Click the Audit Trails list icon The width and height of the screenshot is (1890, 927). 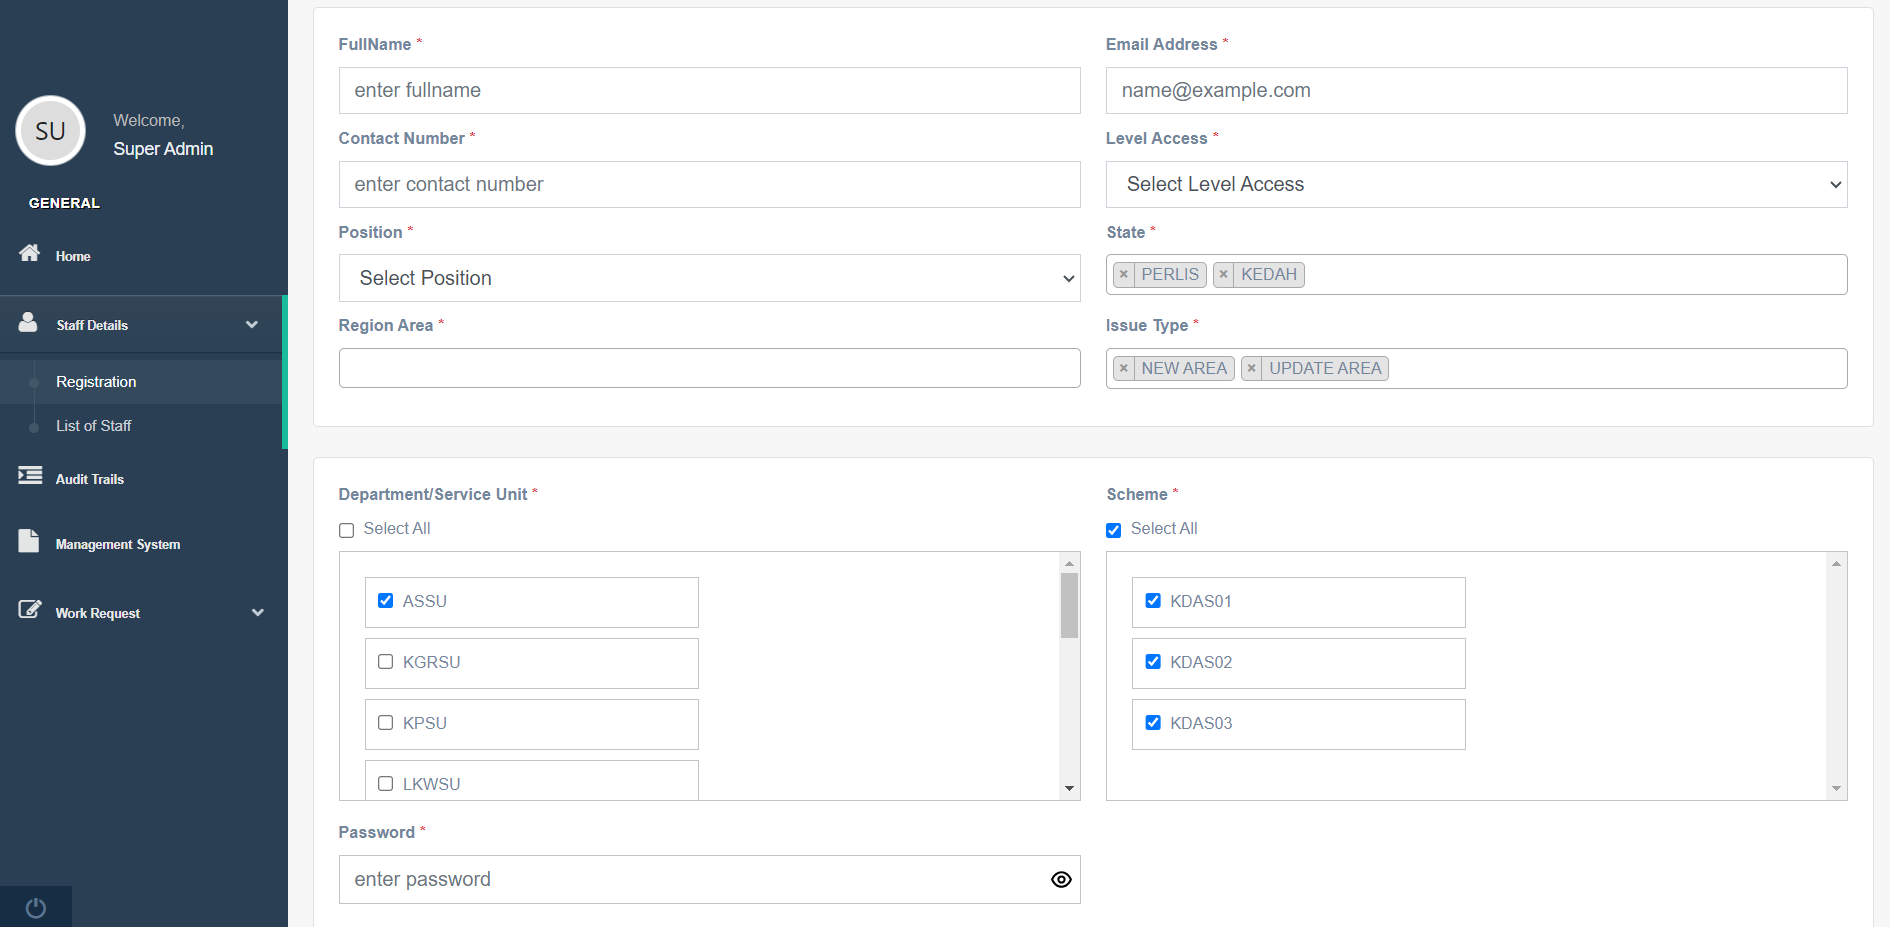tap(30, 476)
